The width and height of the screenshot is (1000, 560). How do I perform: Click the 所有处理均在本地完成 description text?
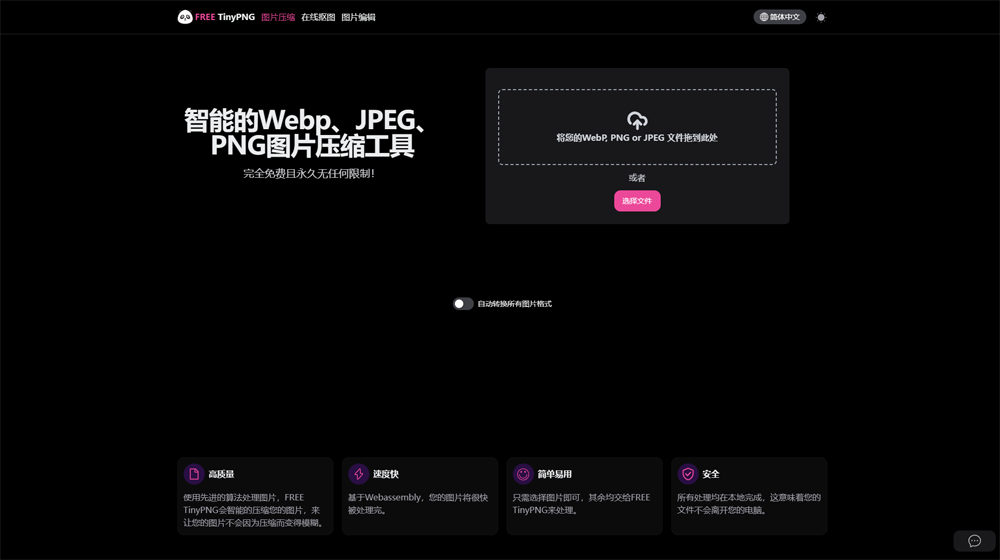point(749,504)
